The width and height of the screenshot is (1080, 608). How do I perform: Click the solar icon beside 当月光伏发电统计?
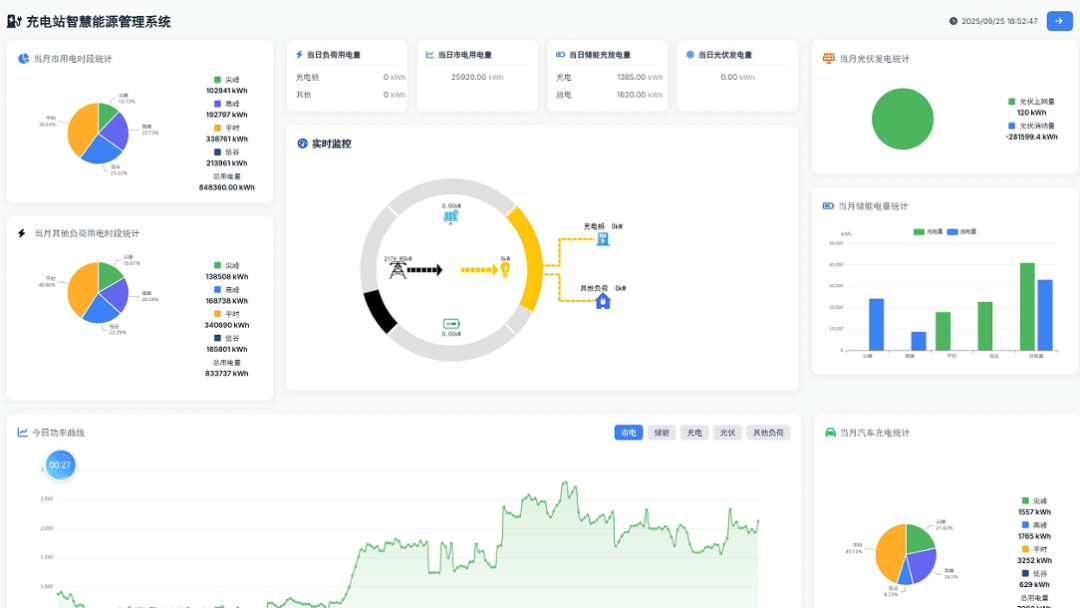coord(828,59)
